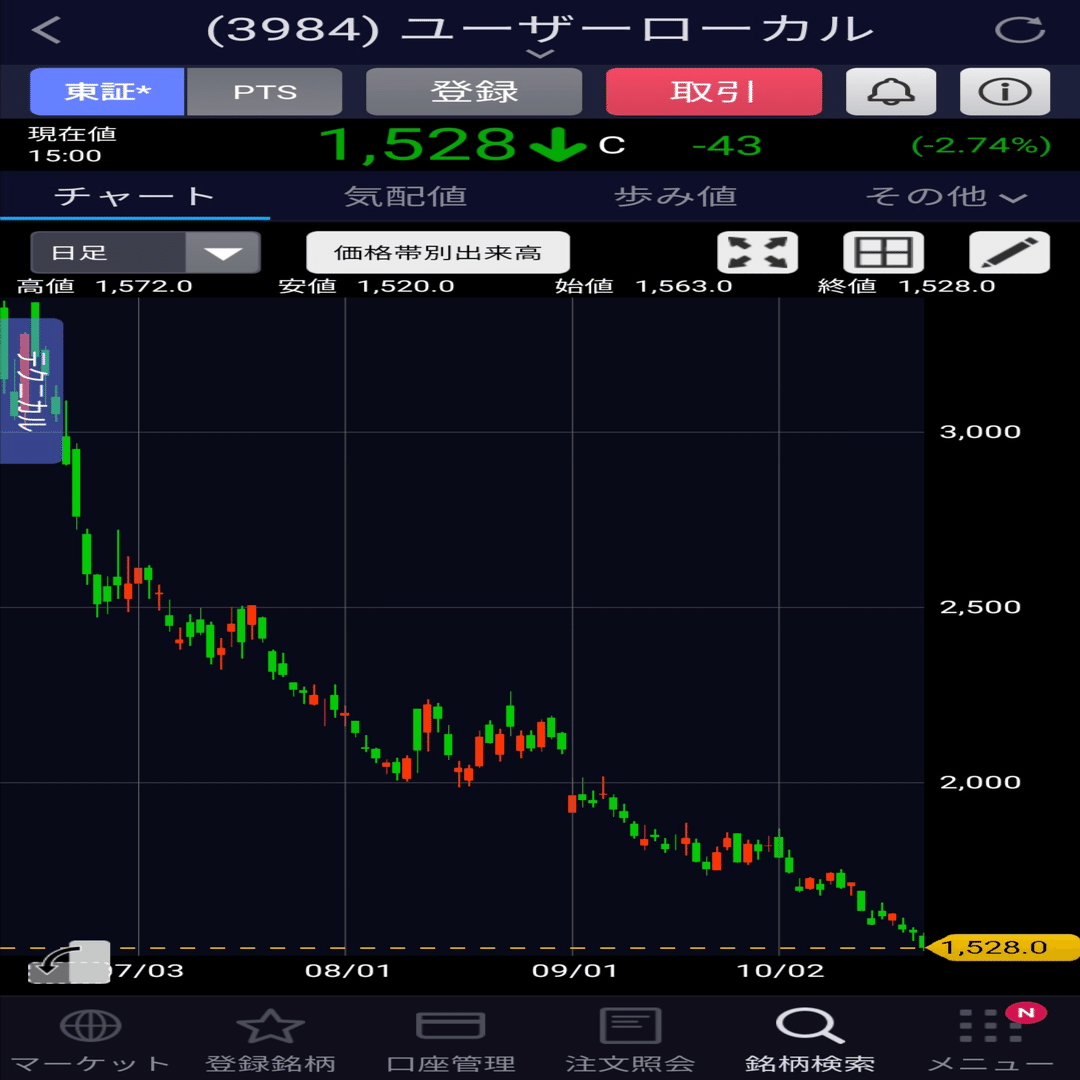Tap 3,000 price axis label
The width and height of the screenshot is (1080, 1080).
point(980,432)
